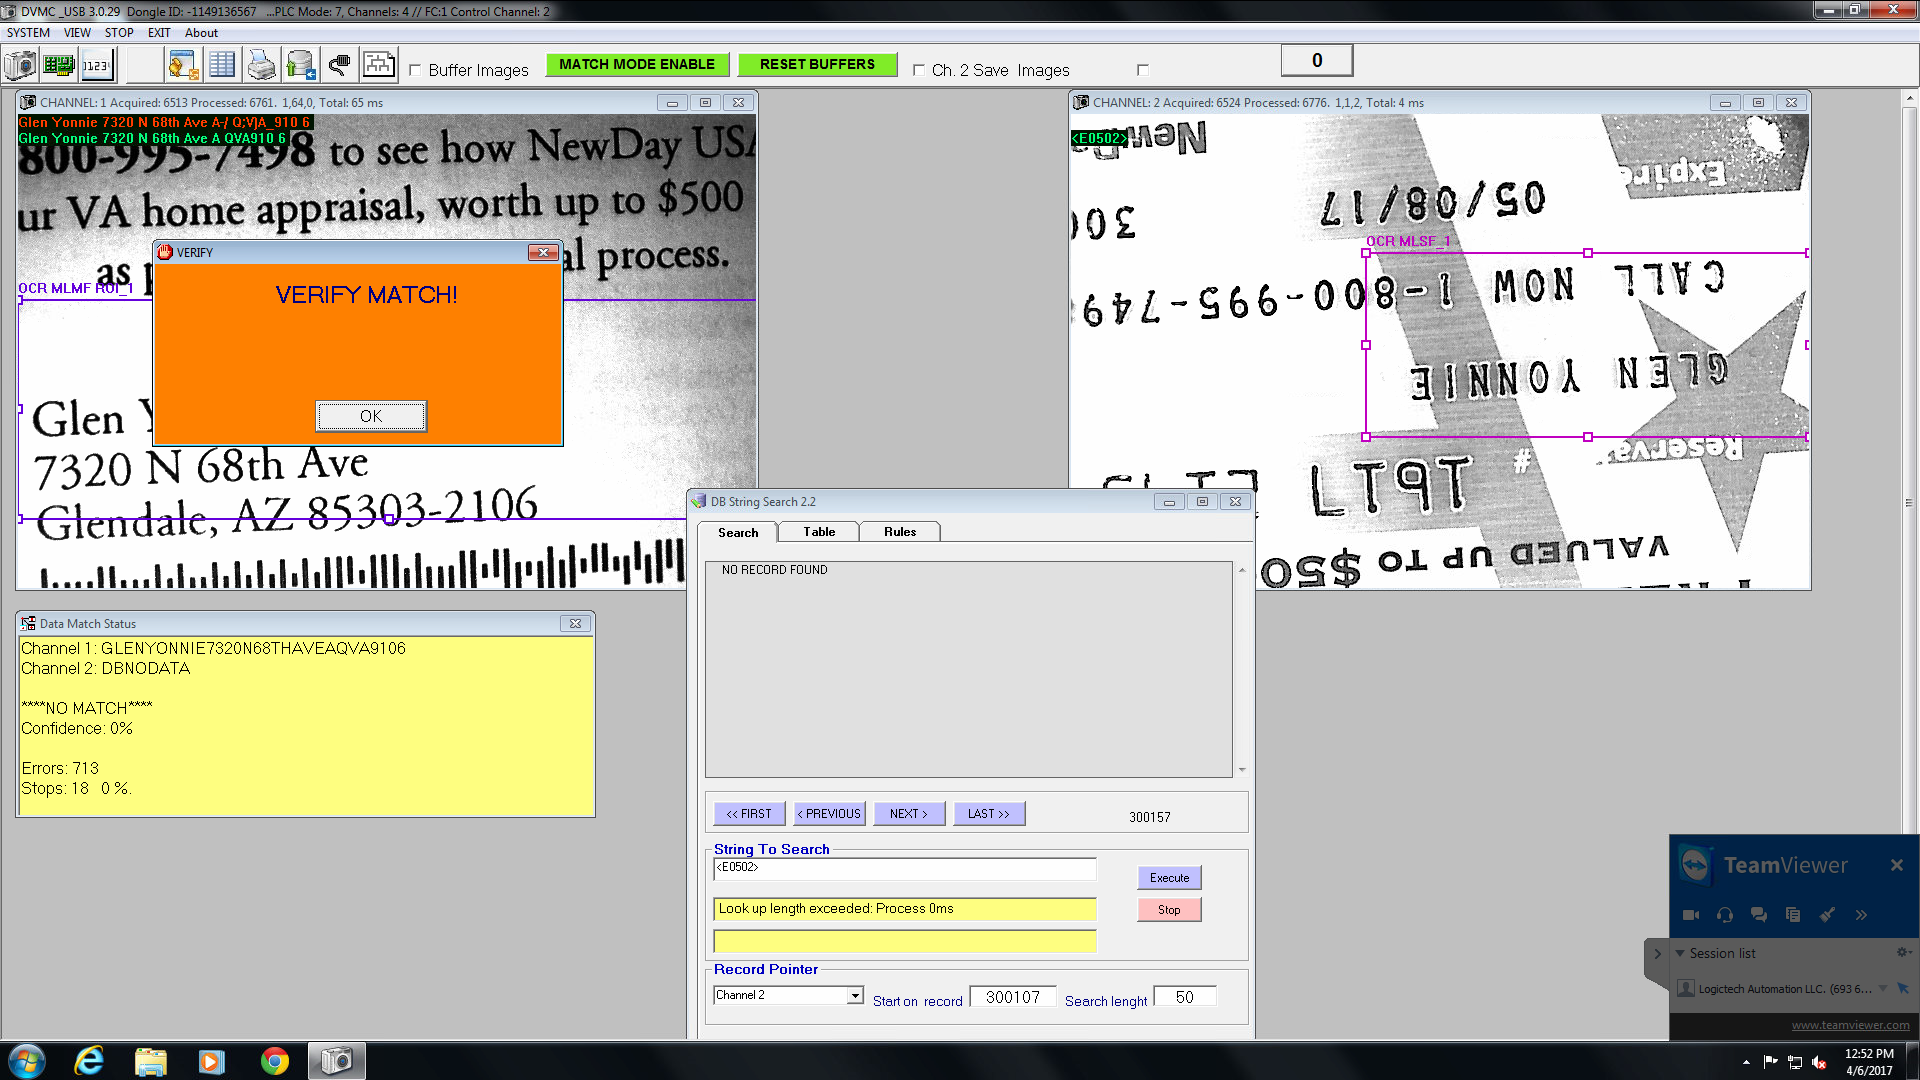Switch to the Rules tab
1920x1080 pixels.
coord(900,532)
